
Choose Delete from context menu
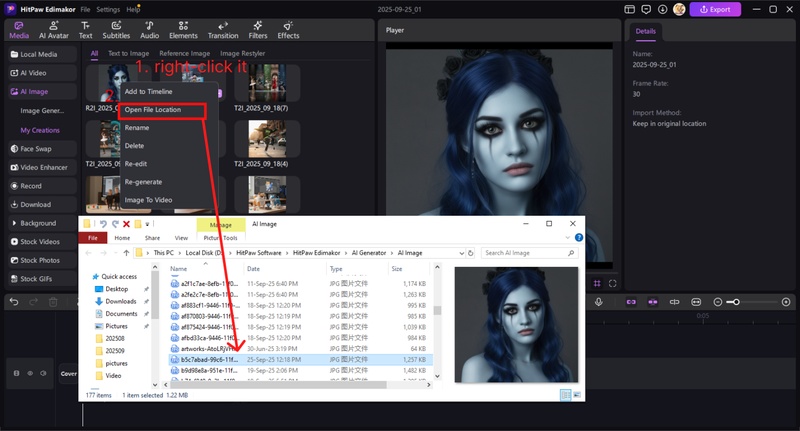tap(169, 146)
